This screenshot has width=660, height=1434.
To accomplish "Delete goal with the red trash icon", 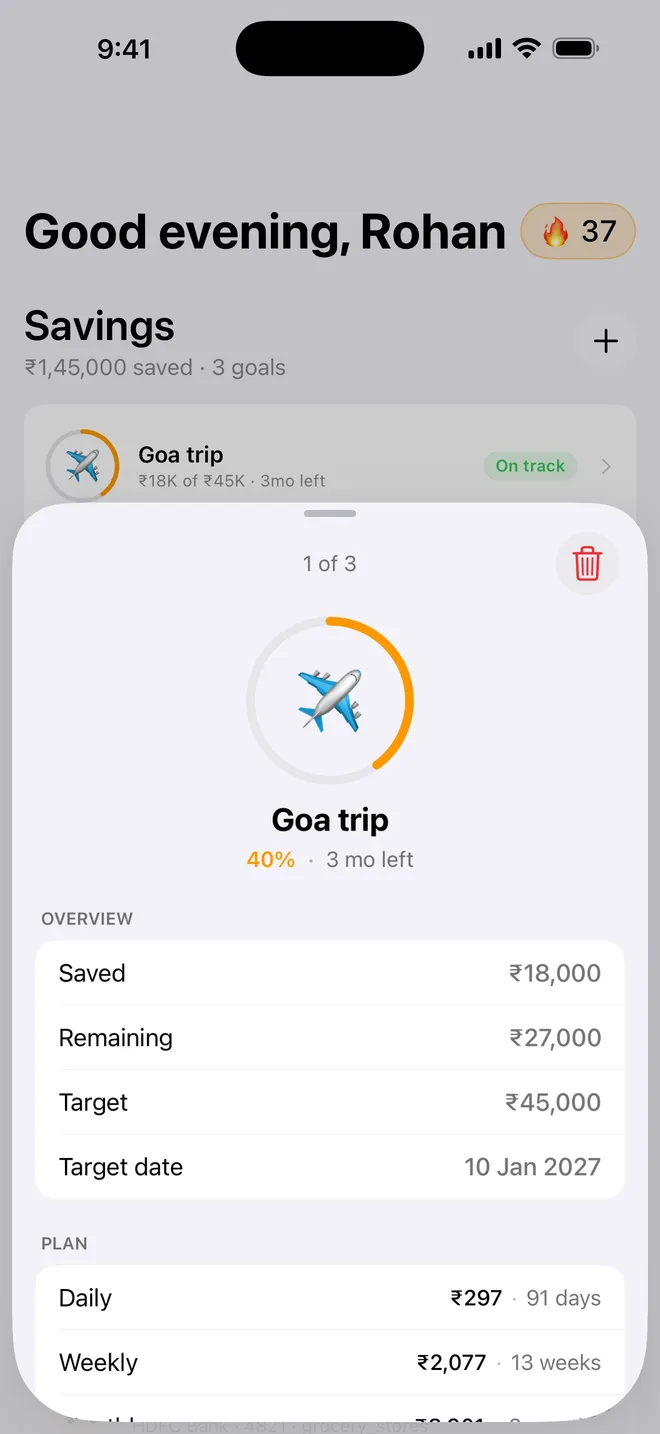I will pyautogui.click(x=588, y=564).
